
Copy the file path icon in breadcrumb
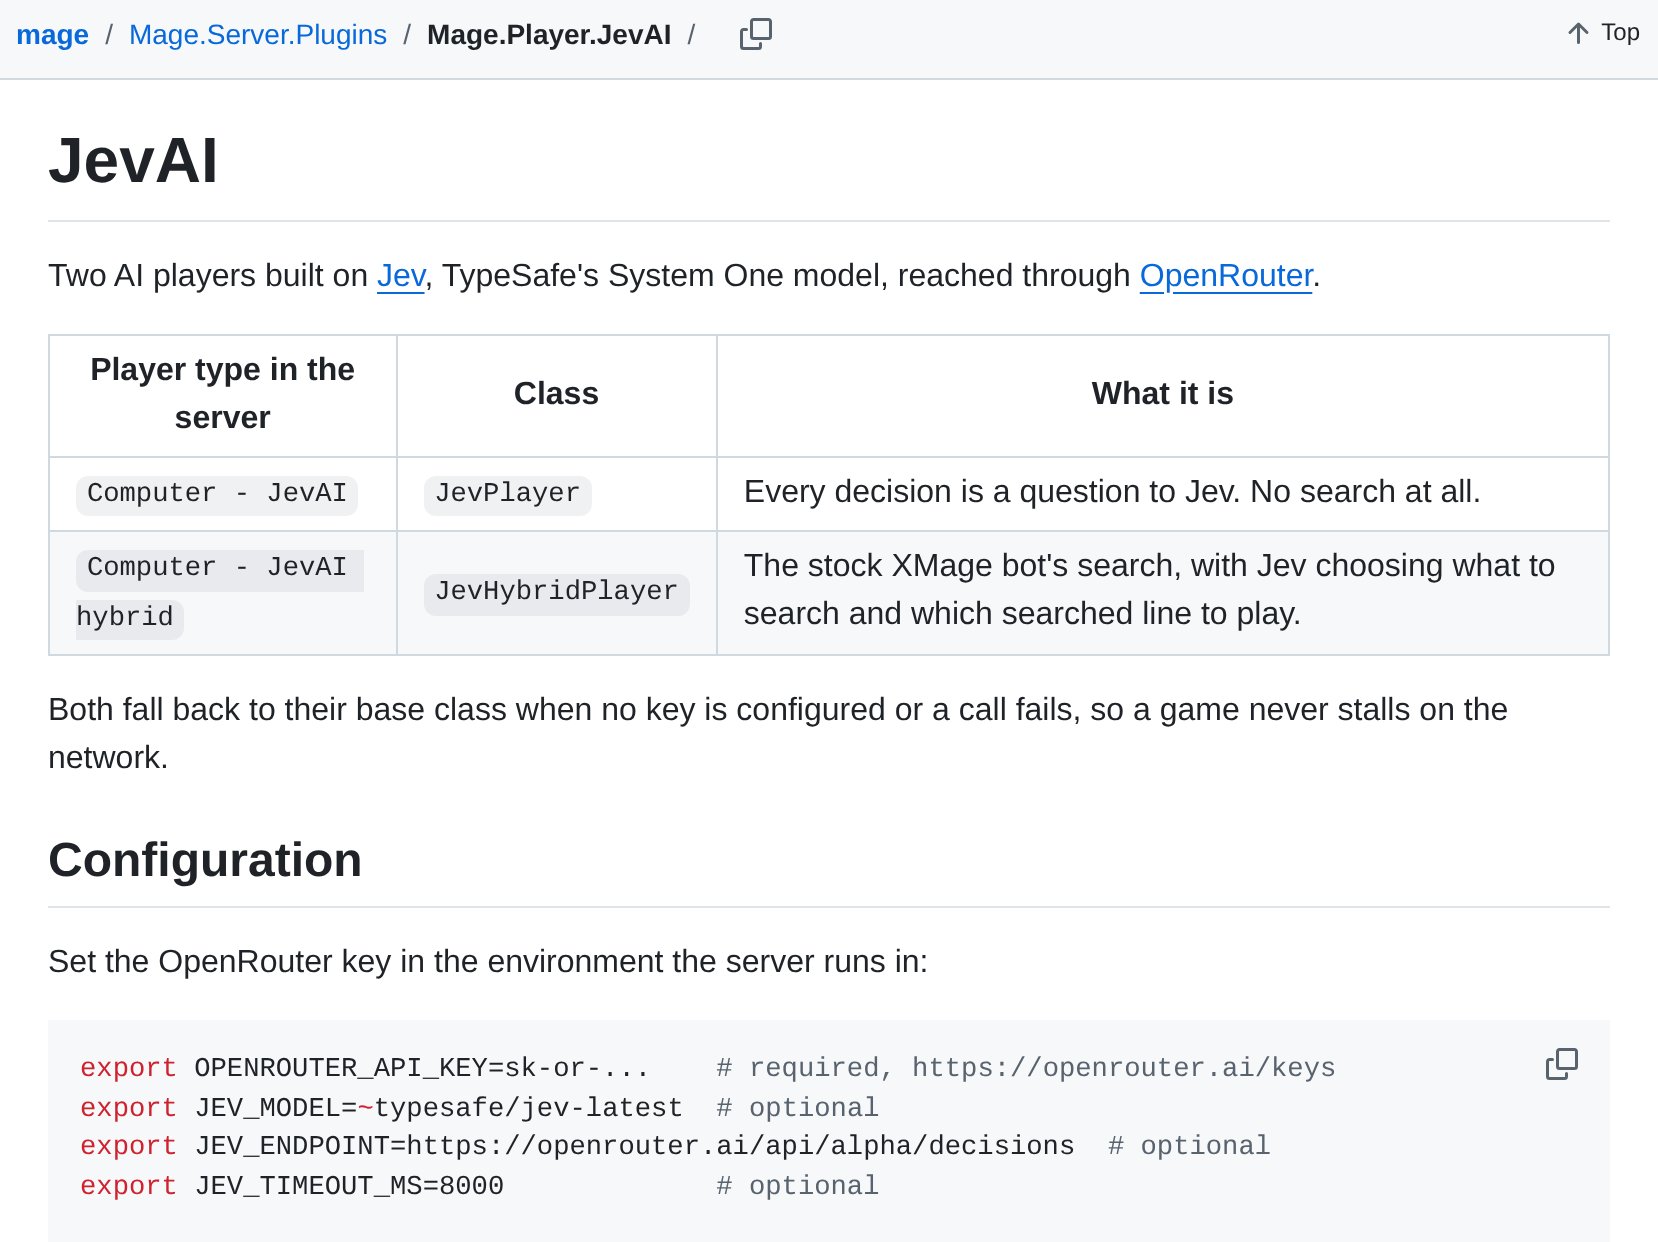click(756, 34)
